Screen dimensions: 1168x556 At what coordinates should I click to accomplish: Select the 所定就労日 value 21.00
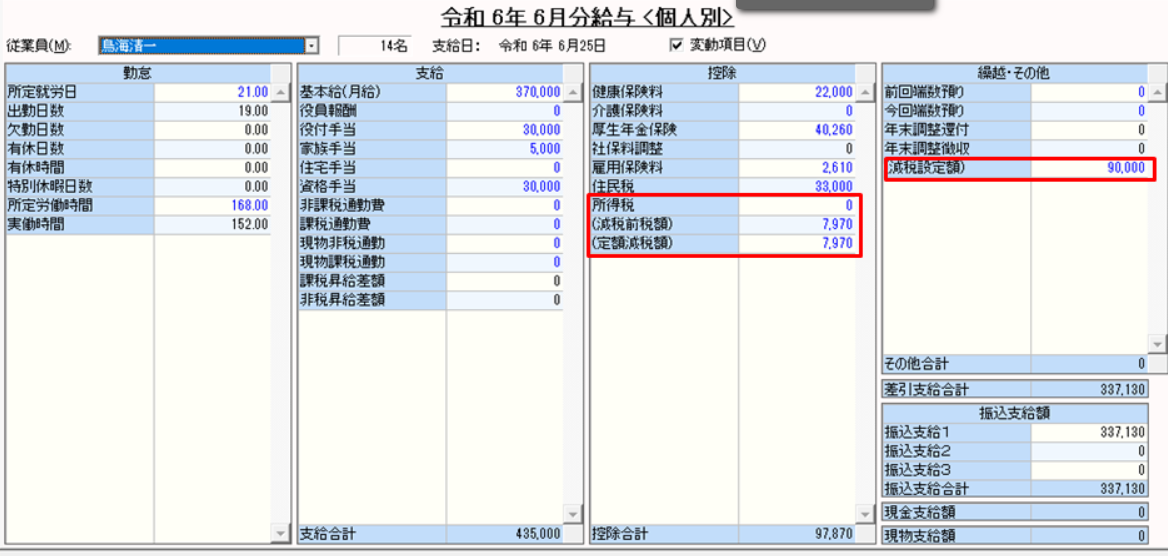[x=212, y=92]
